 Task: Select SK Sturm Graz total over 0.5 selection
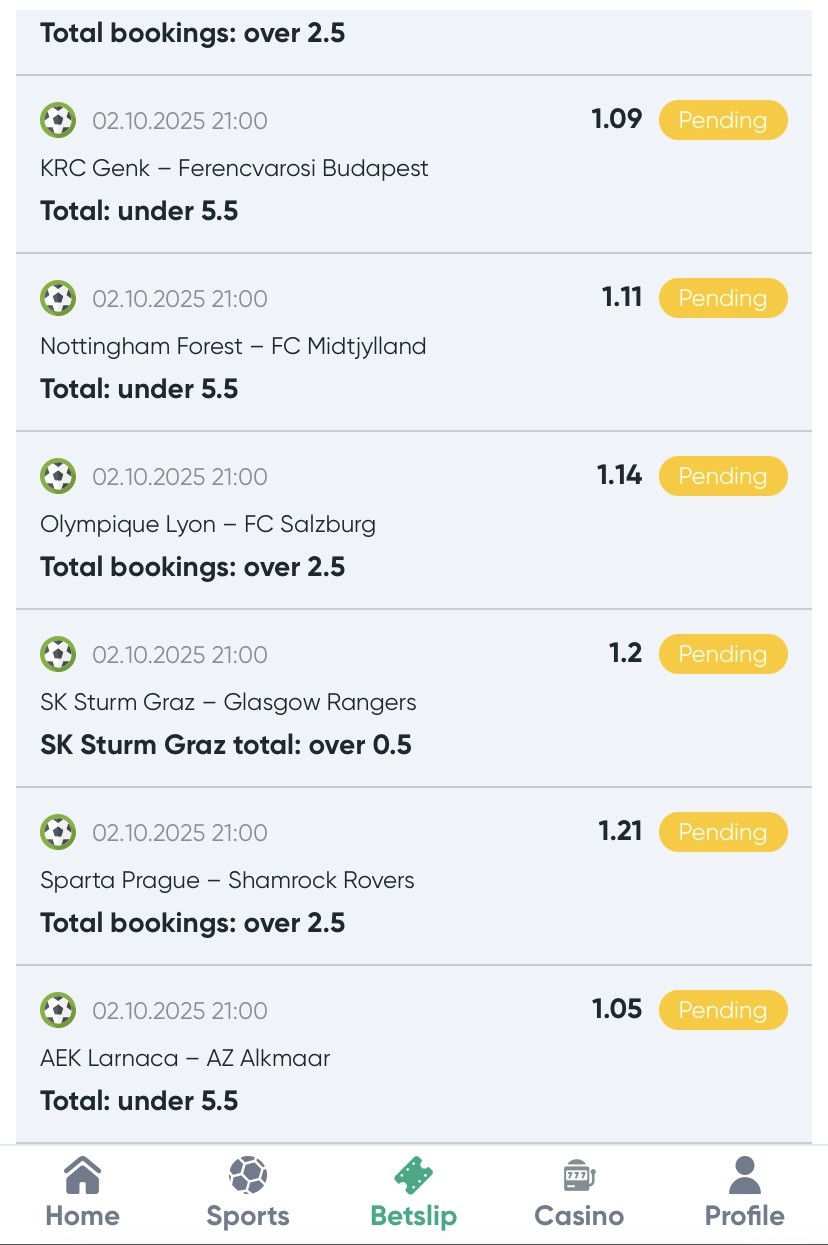[x=226, y=745]
